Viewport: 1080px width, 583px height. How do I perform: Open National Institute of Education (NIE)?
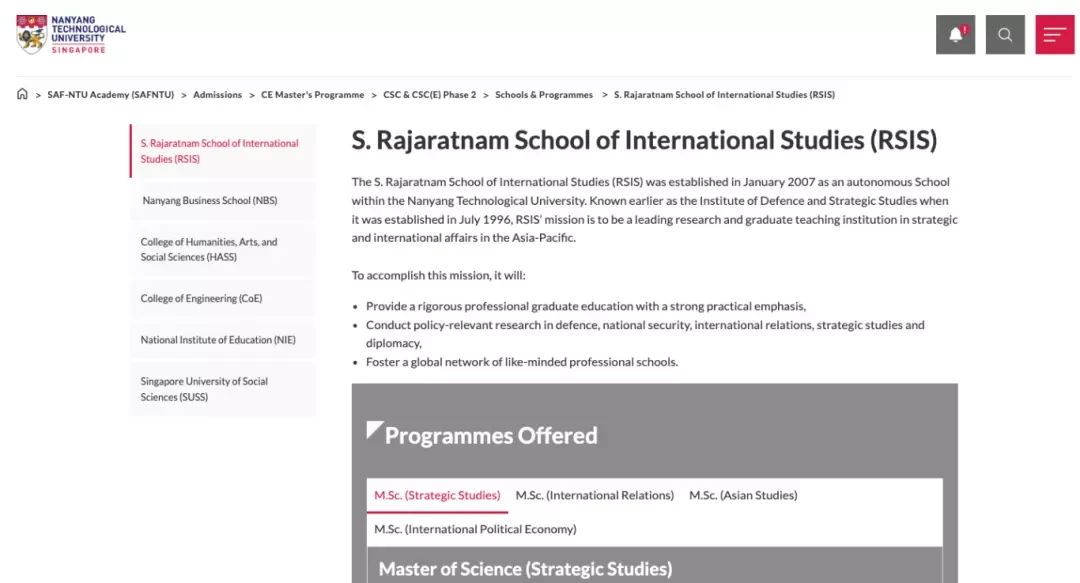223,340
